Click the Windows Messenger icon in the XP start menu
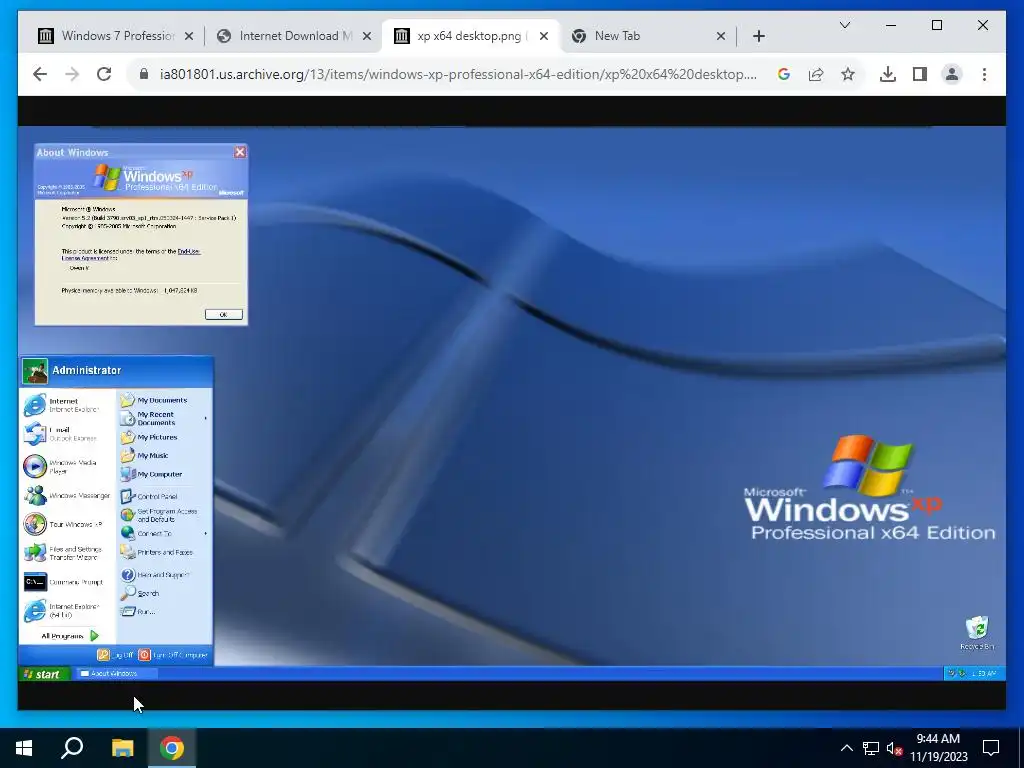Viewport: 1024px width, 768px height. (x=35, y=496)
